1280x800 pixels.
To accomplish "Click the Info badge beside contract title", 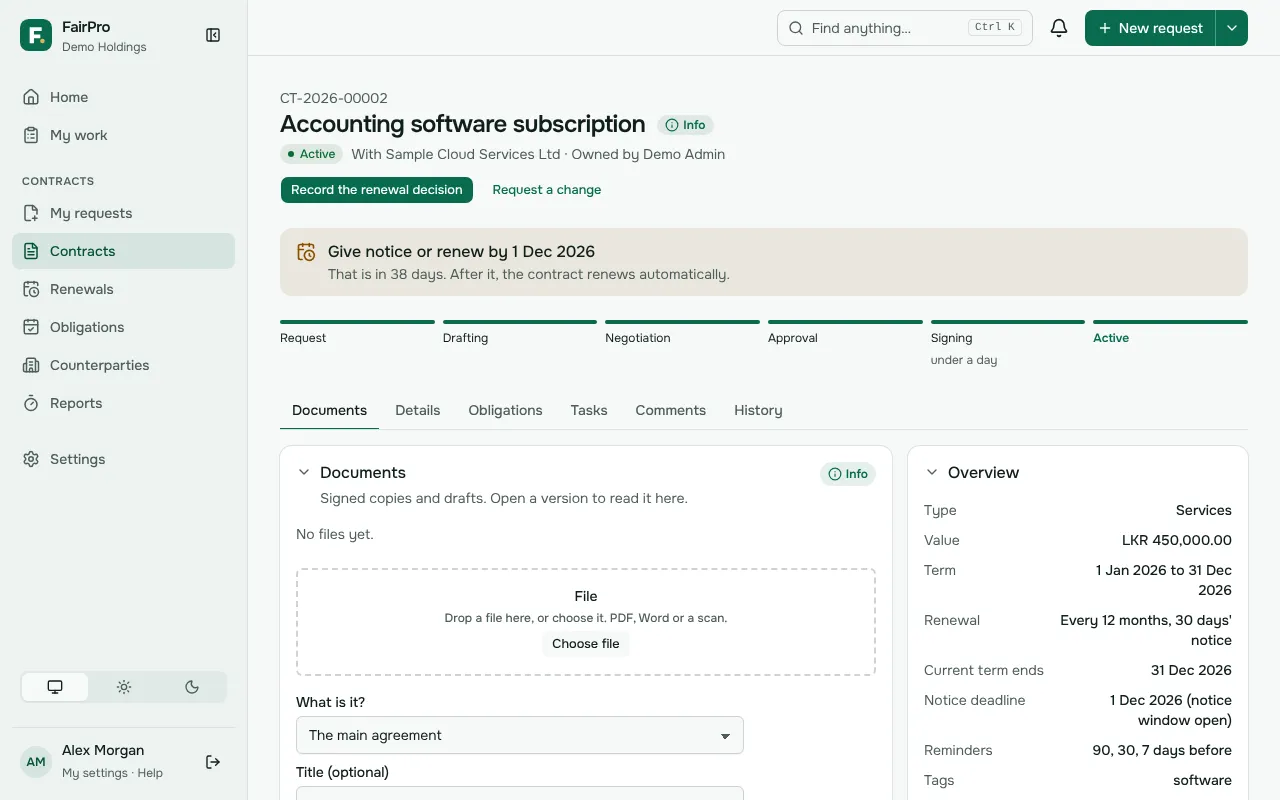I will tap(686, 125).
